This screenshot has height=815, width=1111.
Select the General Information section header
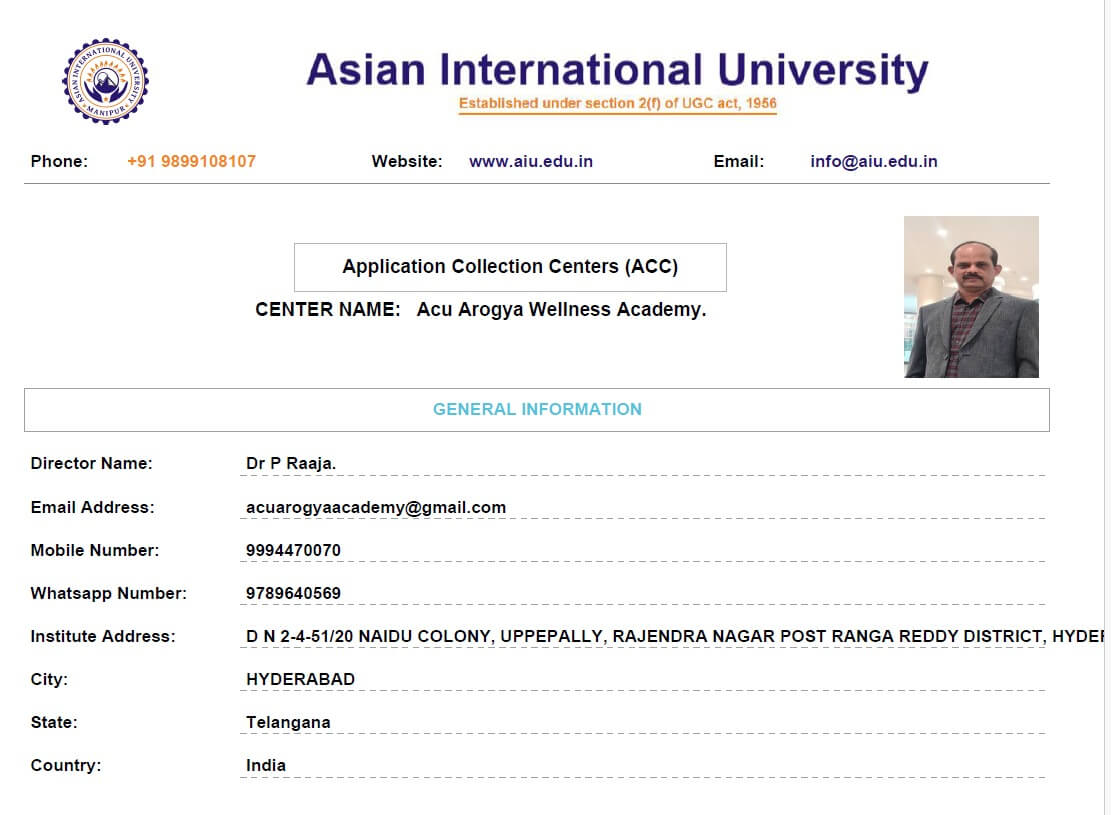[x=537, y=409]
